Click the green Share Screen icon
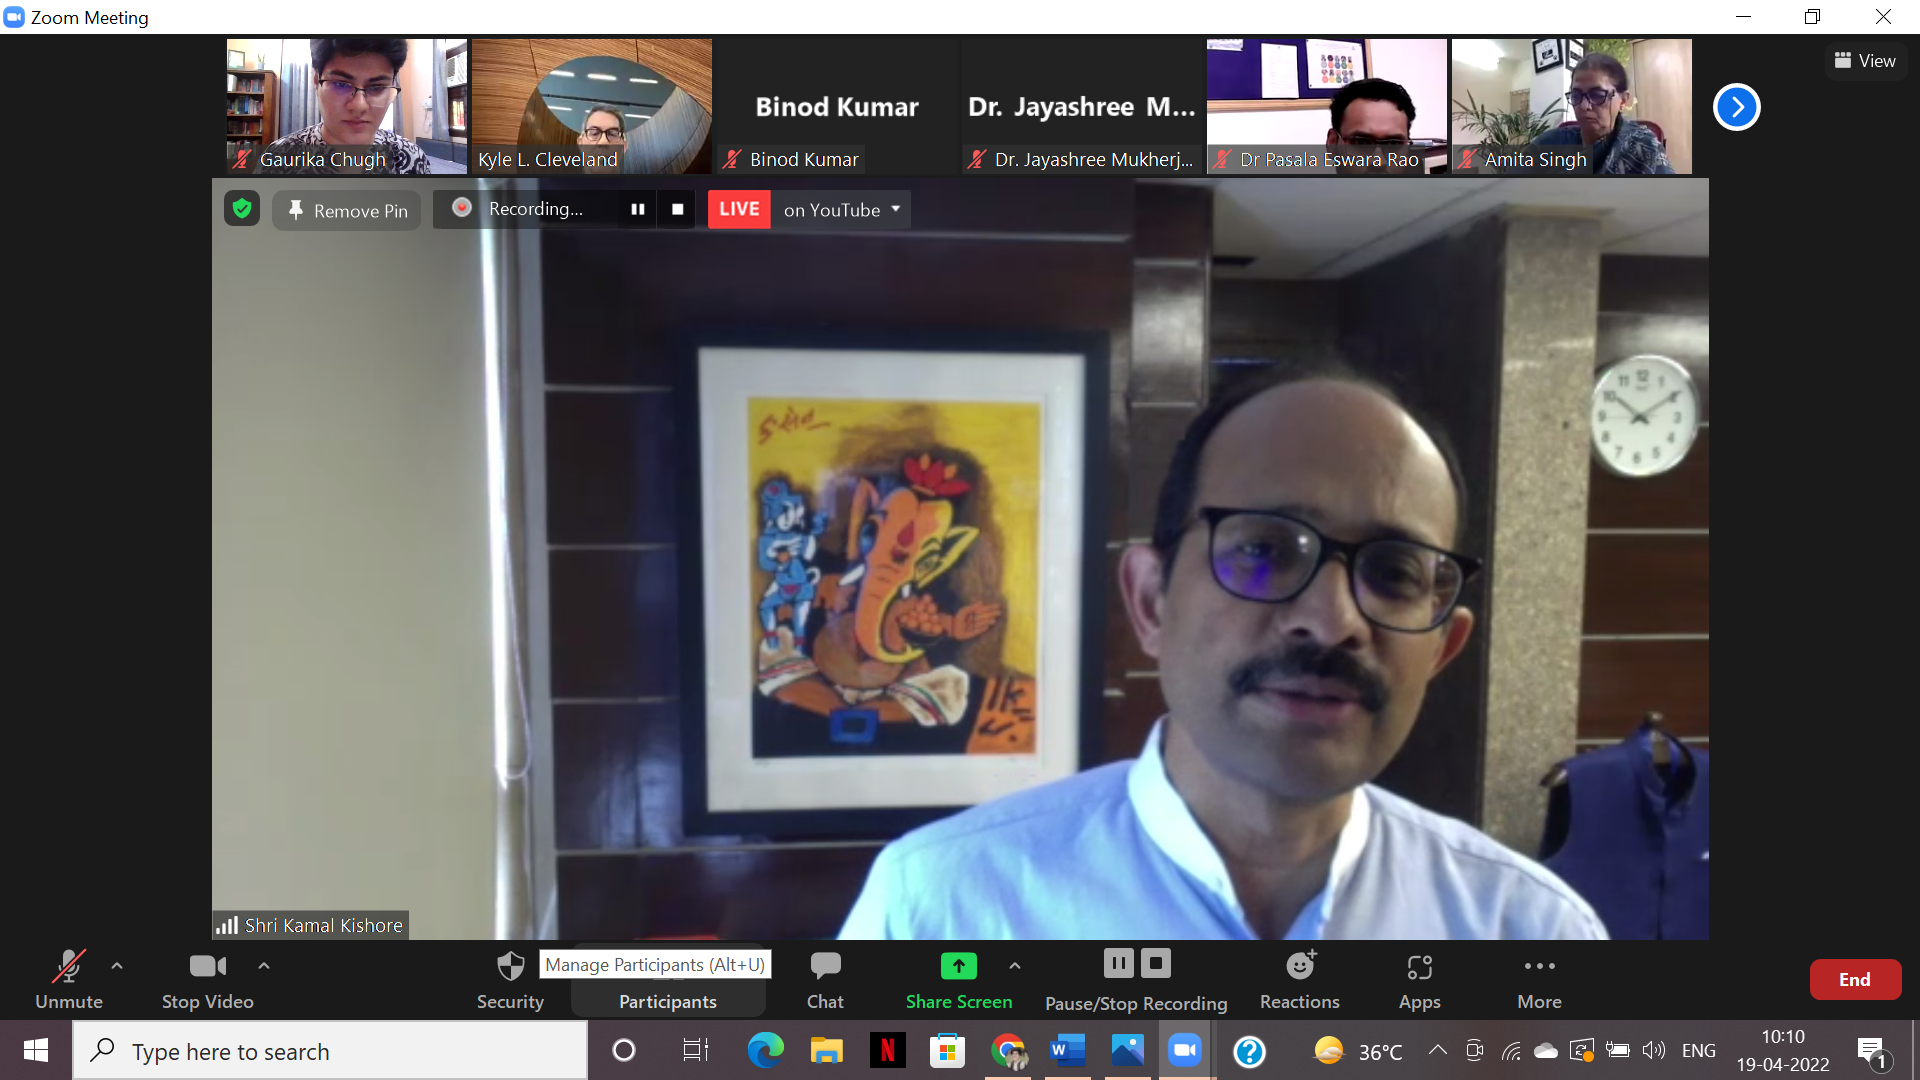The image size is (1920, 1080). (x=958, y=966)
